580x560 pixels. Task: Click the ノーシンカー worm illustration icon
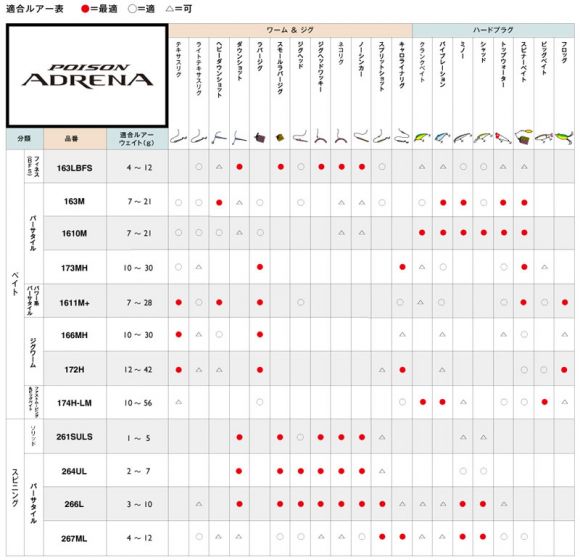click(x=361, y=137)
